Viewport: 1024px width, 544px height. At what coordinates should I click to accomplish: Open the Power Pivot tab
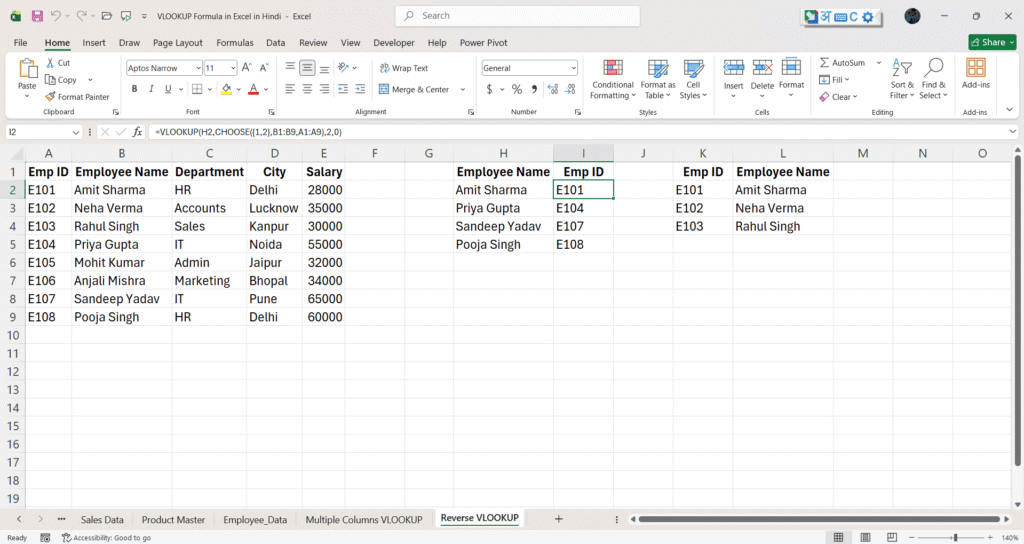(483, 42)
